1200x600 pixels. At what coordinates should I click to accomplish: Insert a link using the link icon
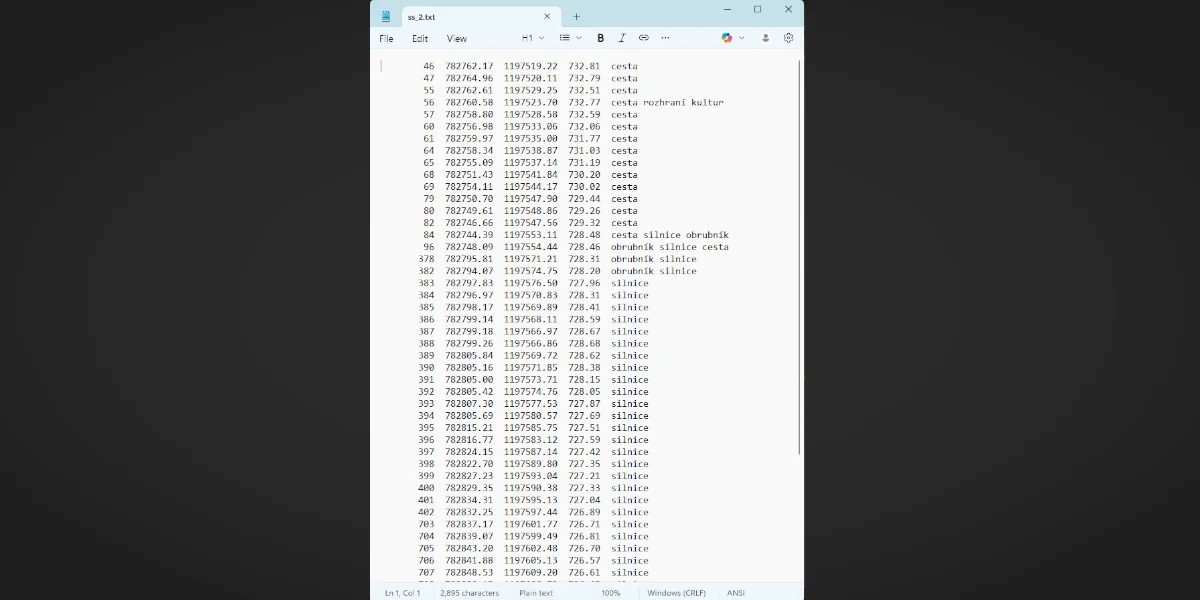pyautogui.click(x=644, y=37)
